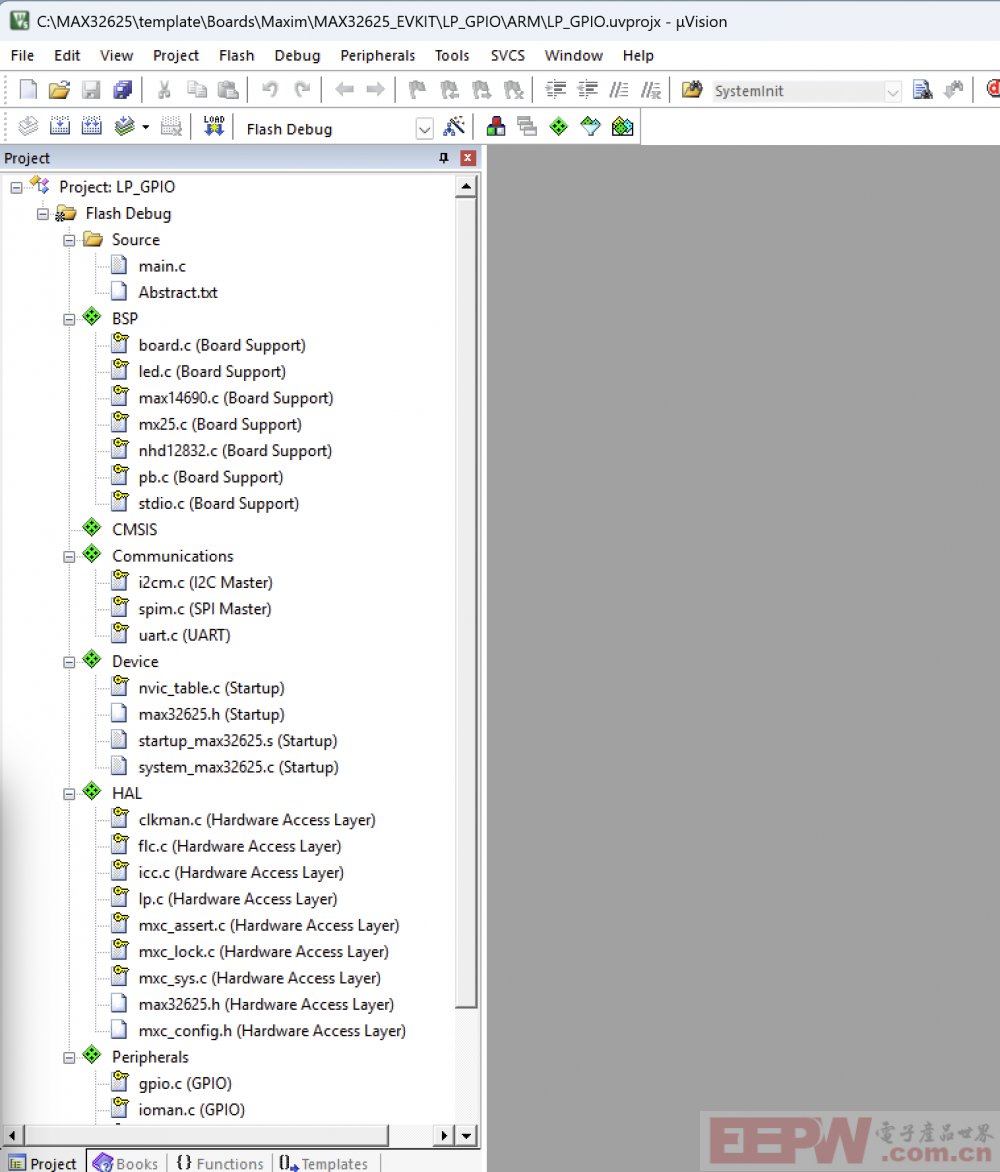This screenshot has height=1172, width=1000.
Task: Select gpio.c (GPIO) file
Action: pos(185,1084)
